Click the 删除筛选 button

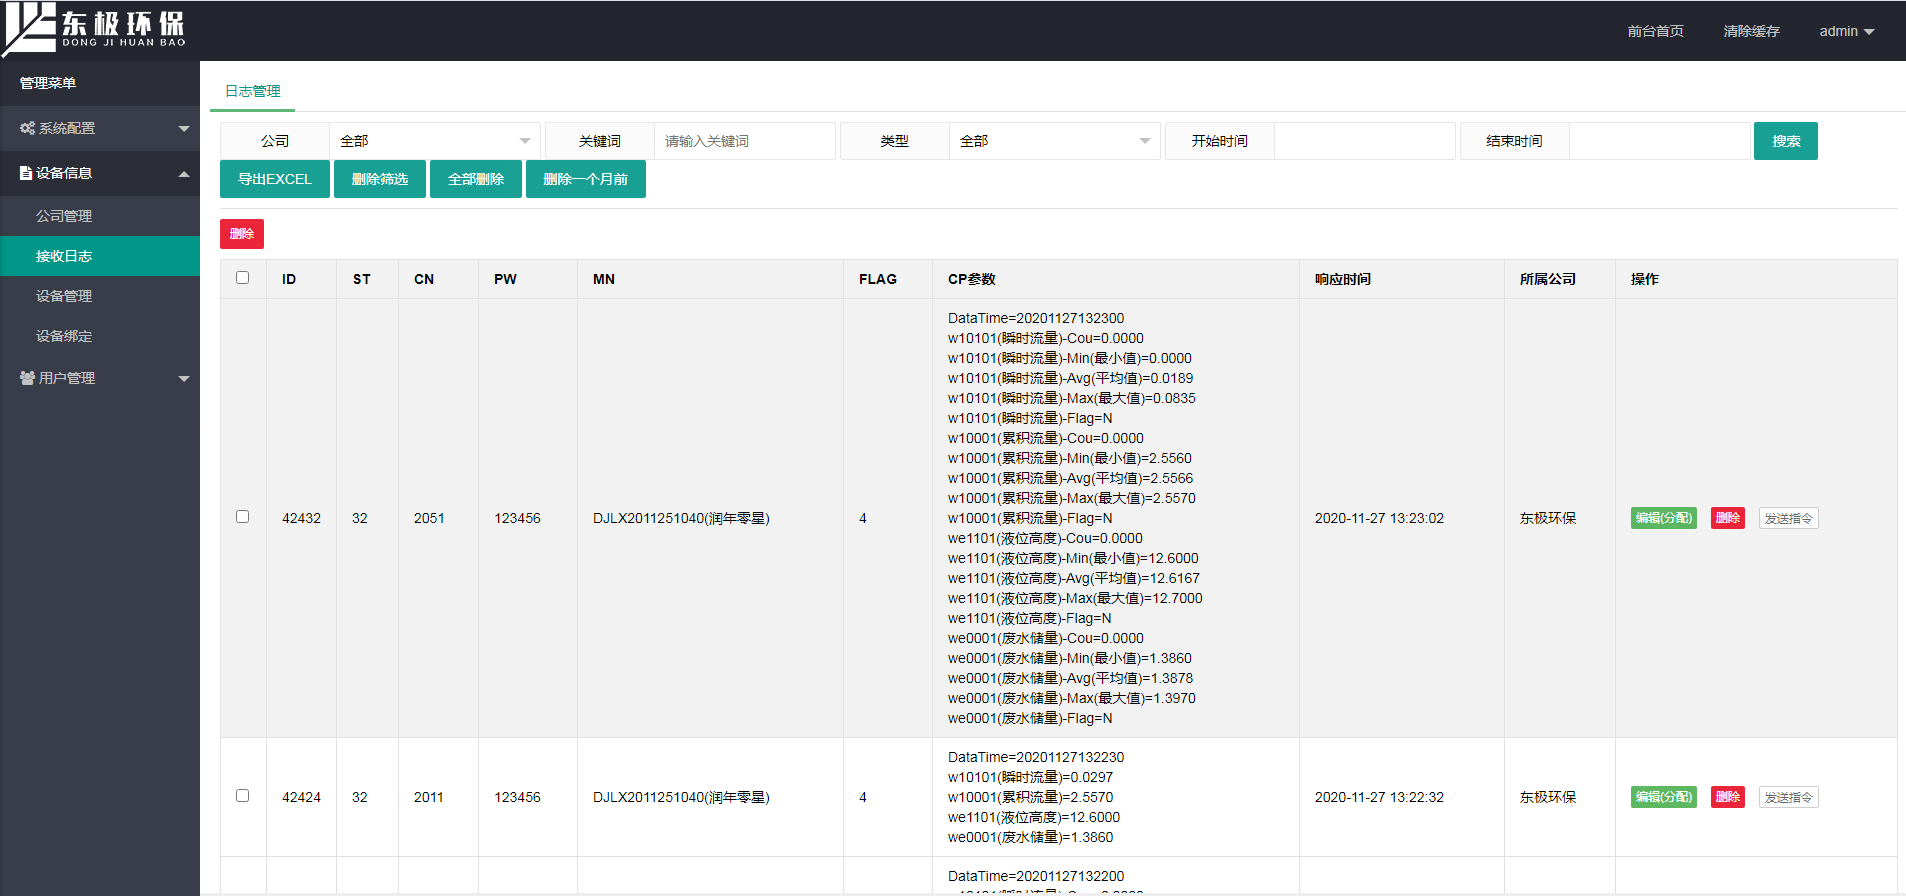pyautogui.click(x=380, y=179)
